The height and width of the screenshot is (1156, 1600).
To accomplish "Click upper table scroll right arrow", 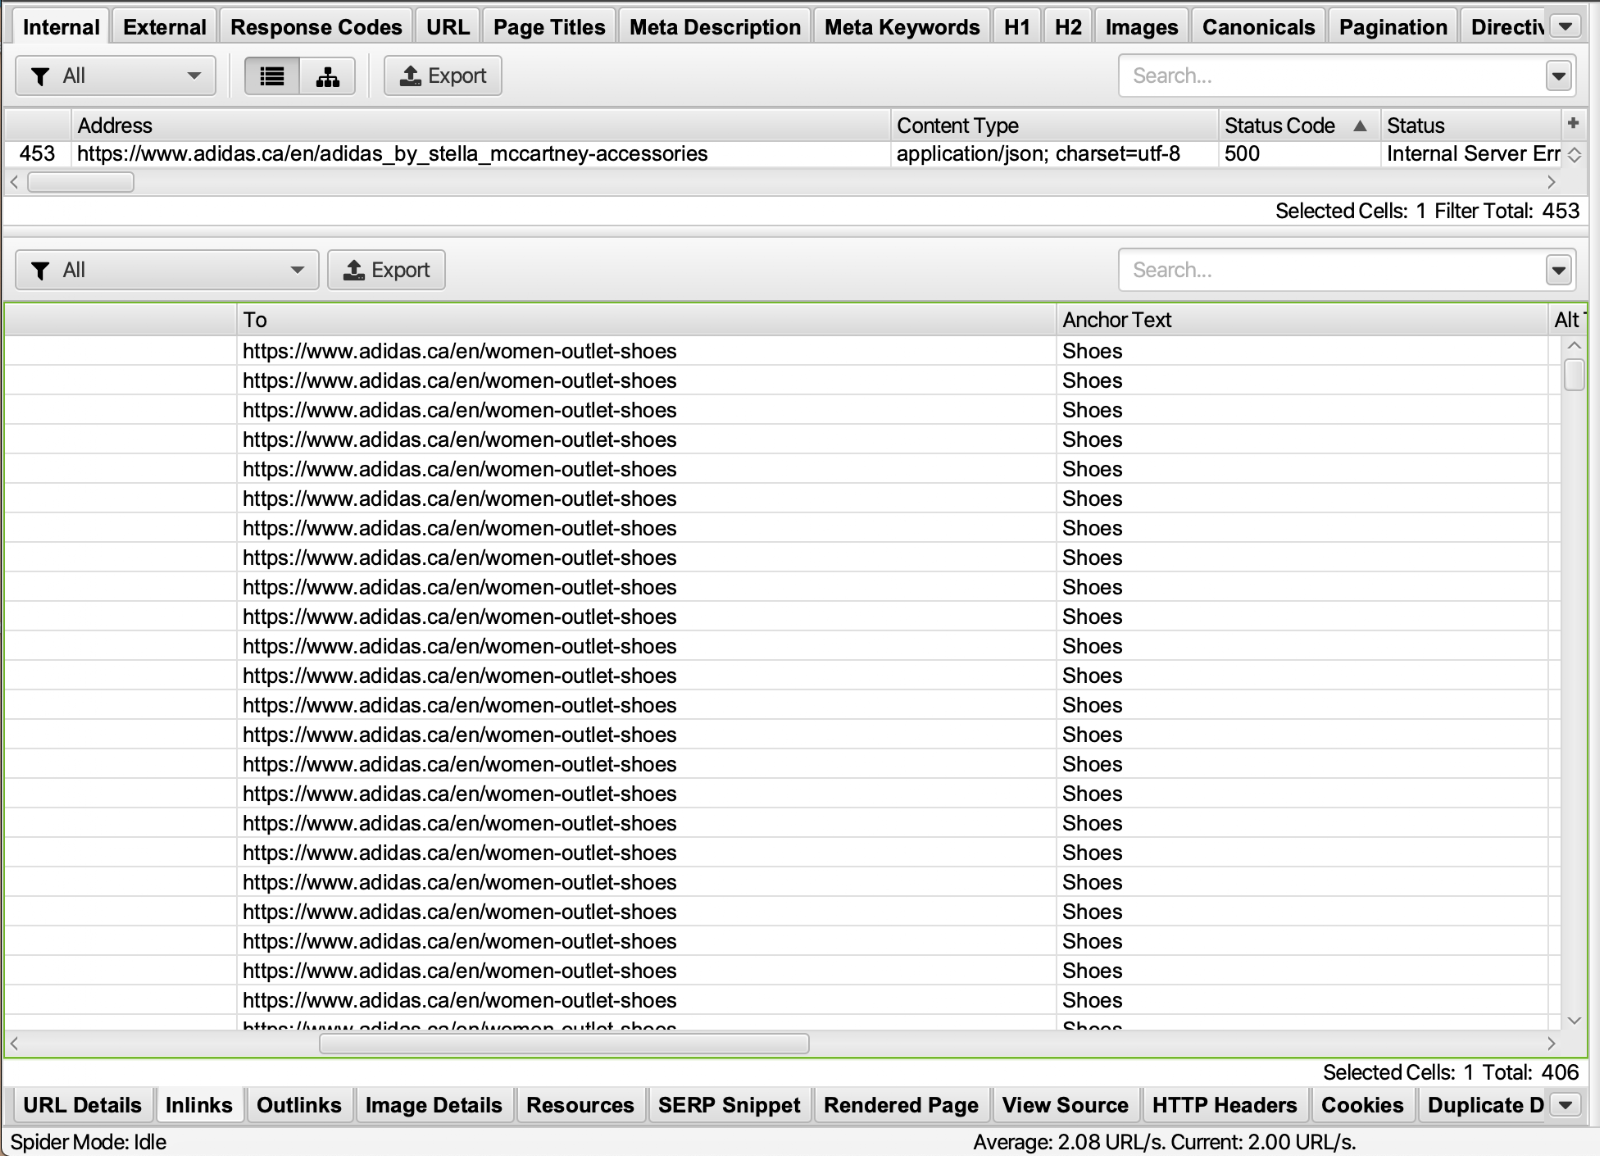I will (1551, 182).
